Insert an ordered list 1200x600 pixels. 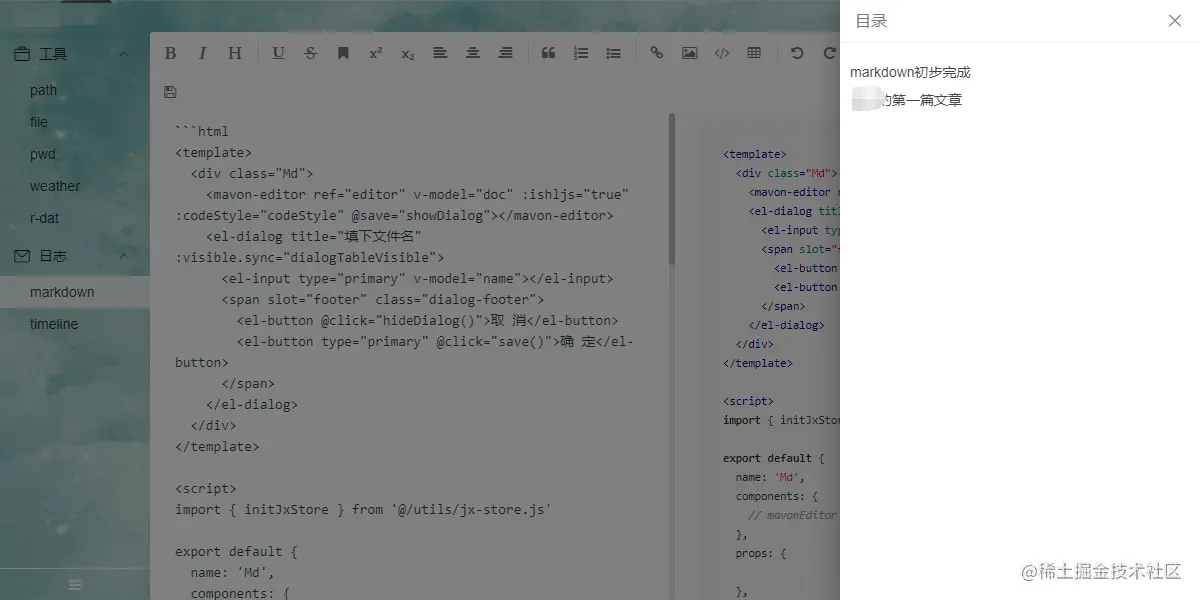pyautogui.click(x=580, y=53)
